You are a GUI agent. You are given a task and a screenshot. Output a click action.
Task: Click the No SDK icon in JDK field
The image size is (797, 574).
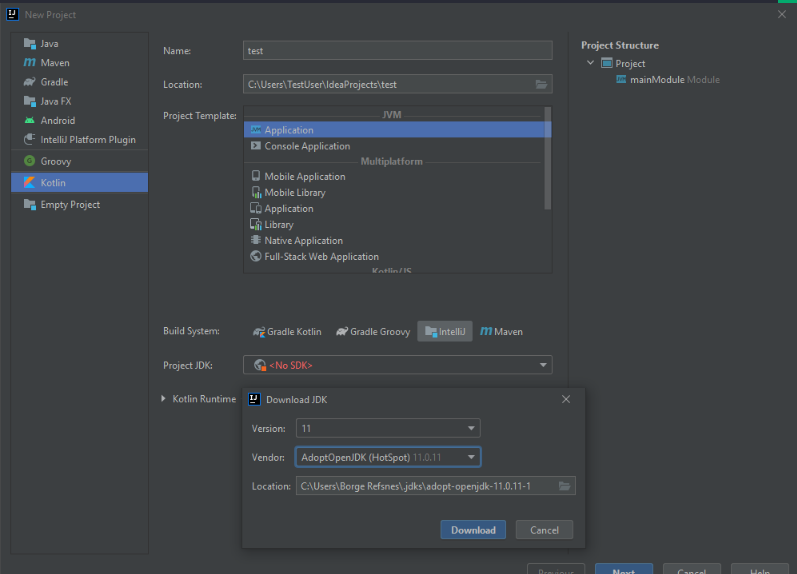260,365
